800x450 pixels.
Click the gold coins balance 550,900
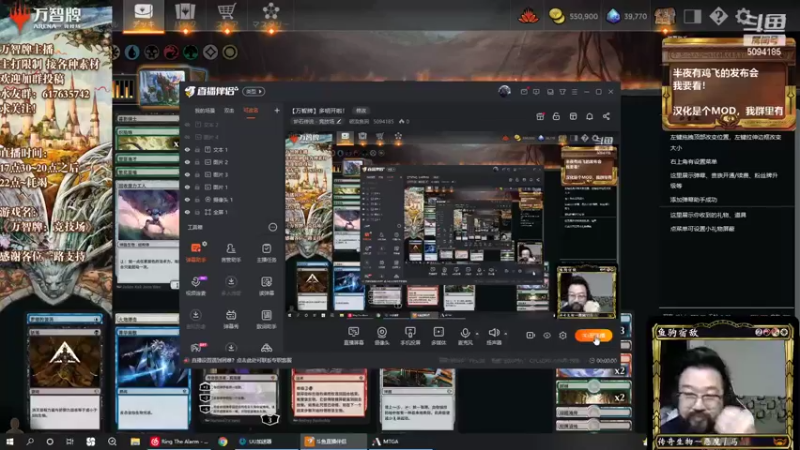572,16
